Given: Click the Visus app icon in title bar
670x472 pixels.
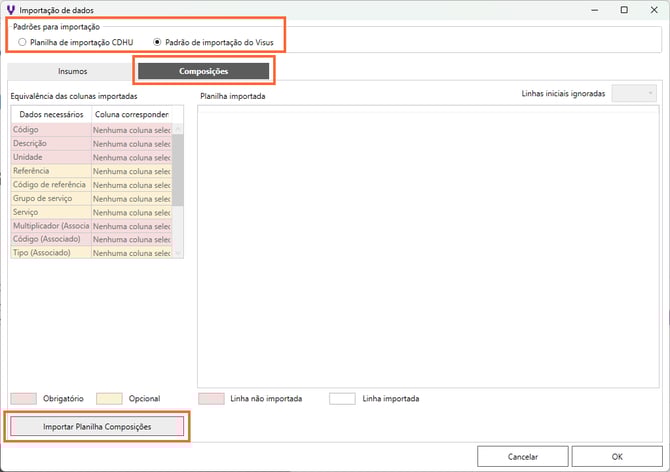Looking at the screenshot, I should click(x=10, y=9).
